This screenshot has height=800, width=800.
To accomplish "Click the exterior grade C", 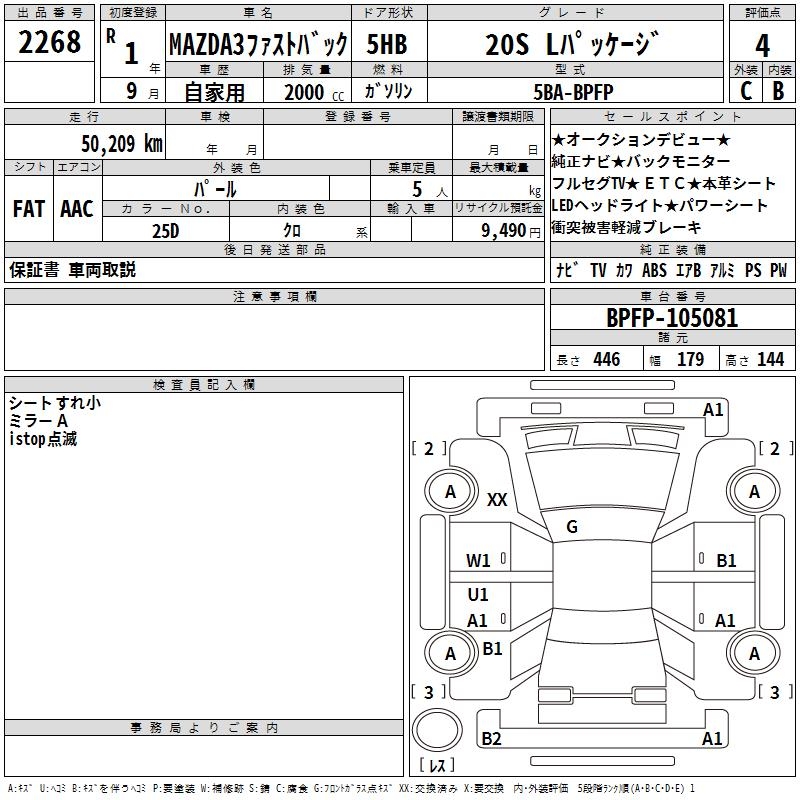I will (x=745, y=91).
